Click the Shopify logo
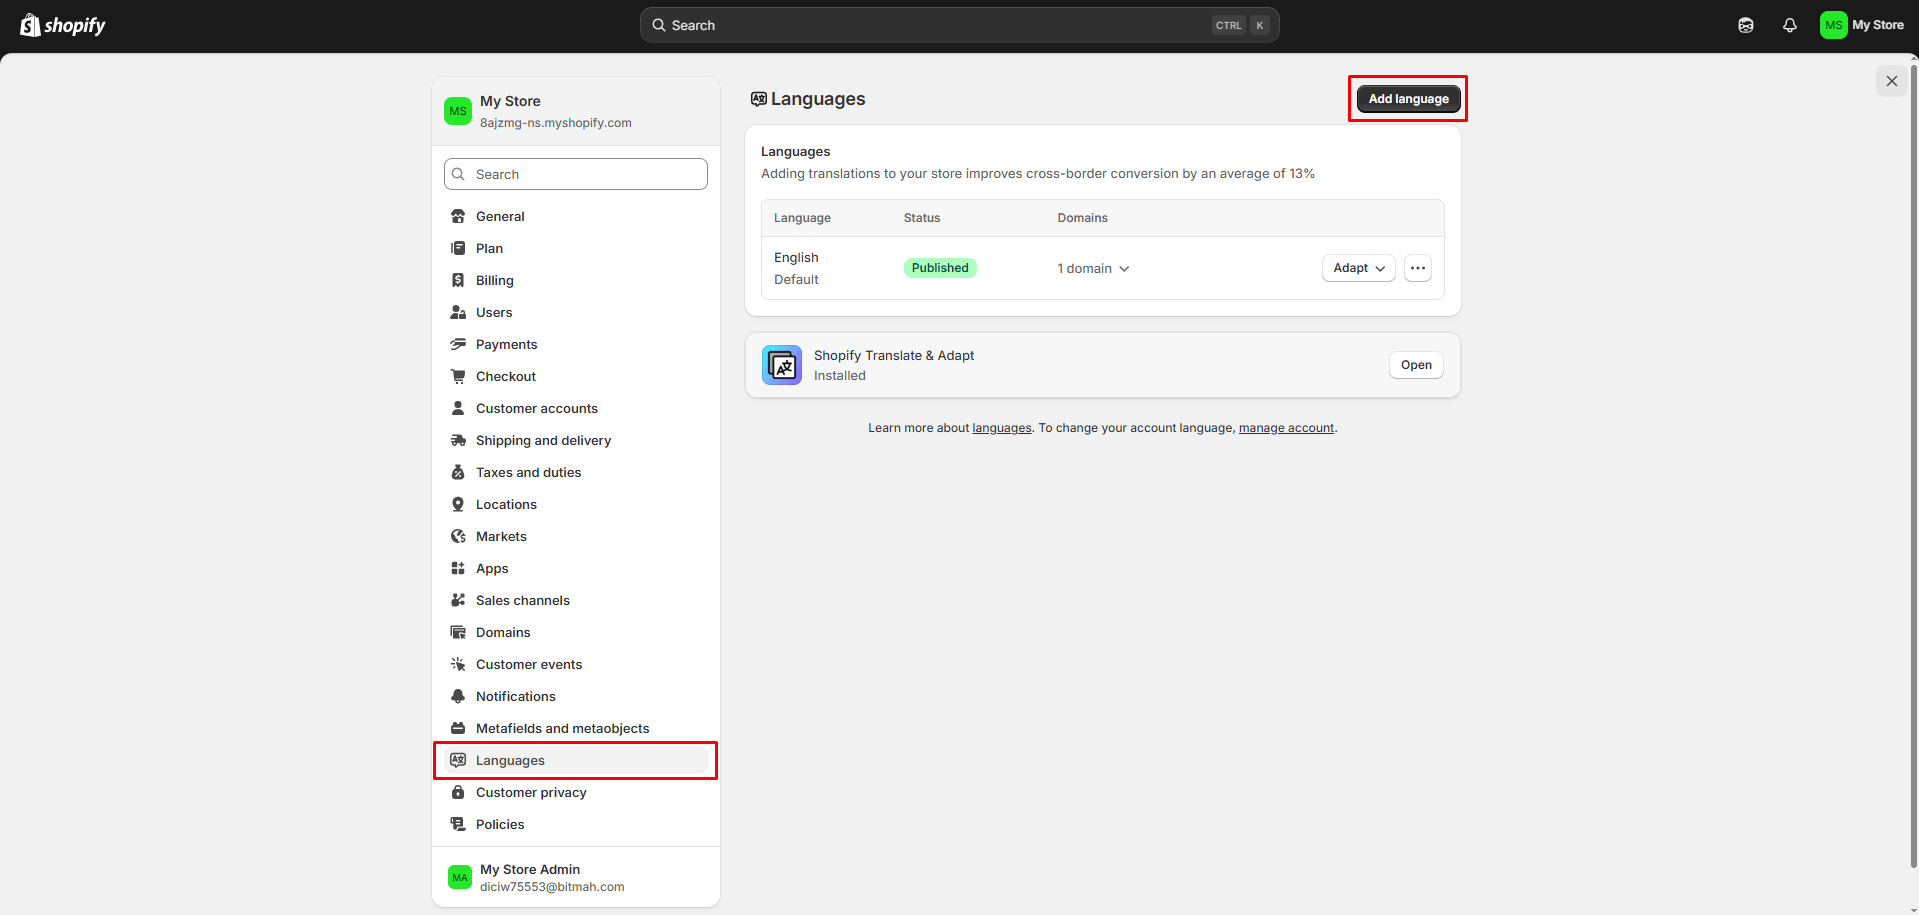 [63, 25]
